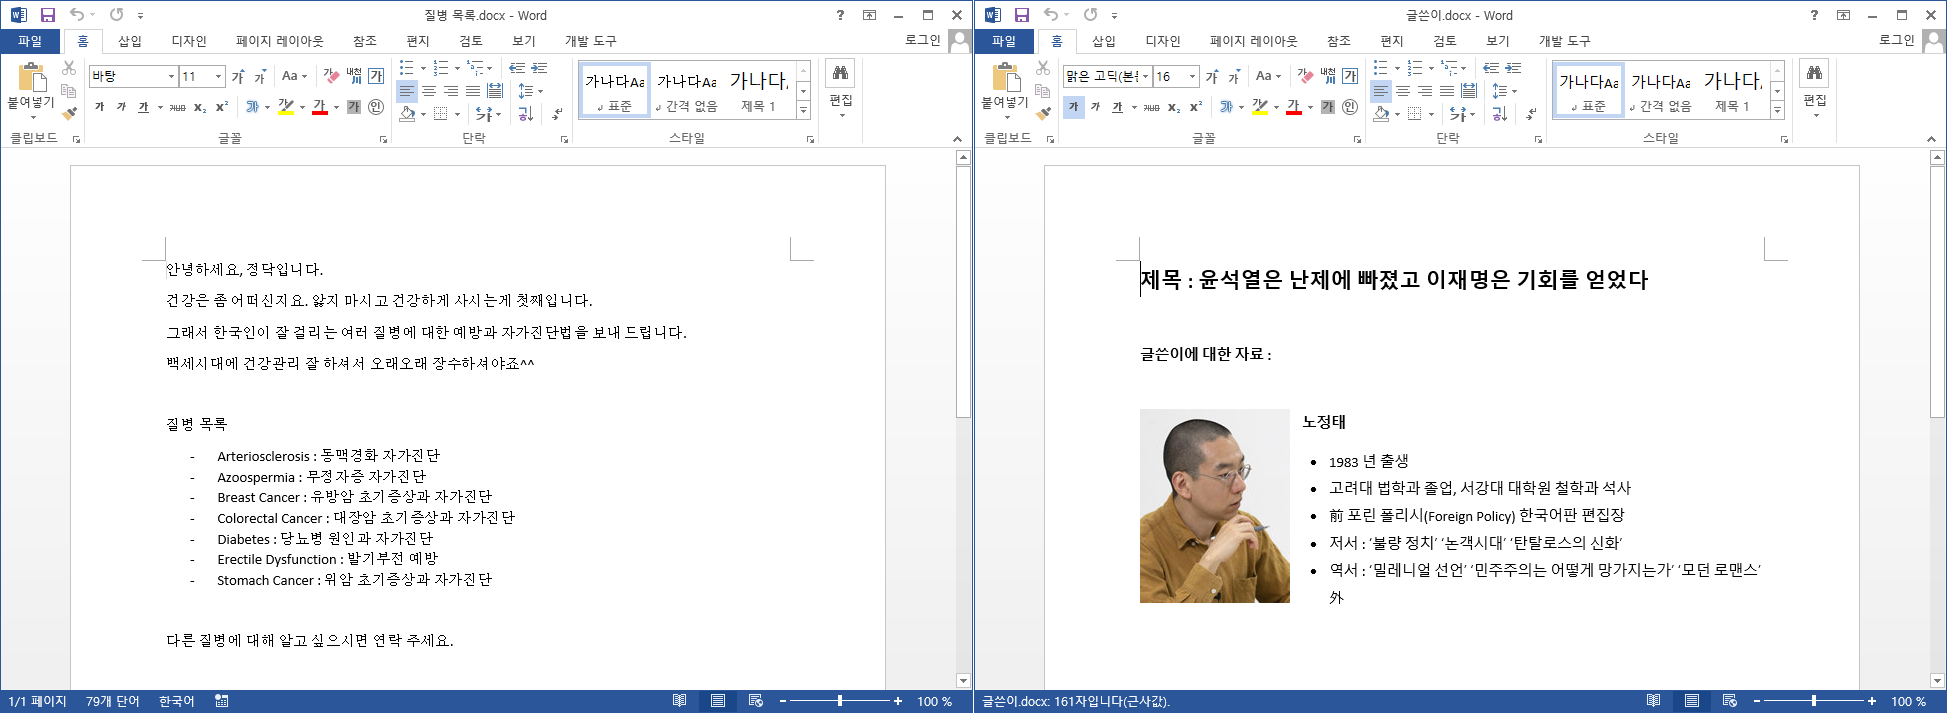1950x714 pixels.
Task: Switch to Read Mode in left status bar
Action: [680, 701]
